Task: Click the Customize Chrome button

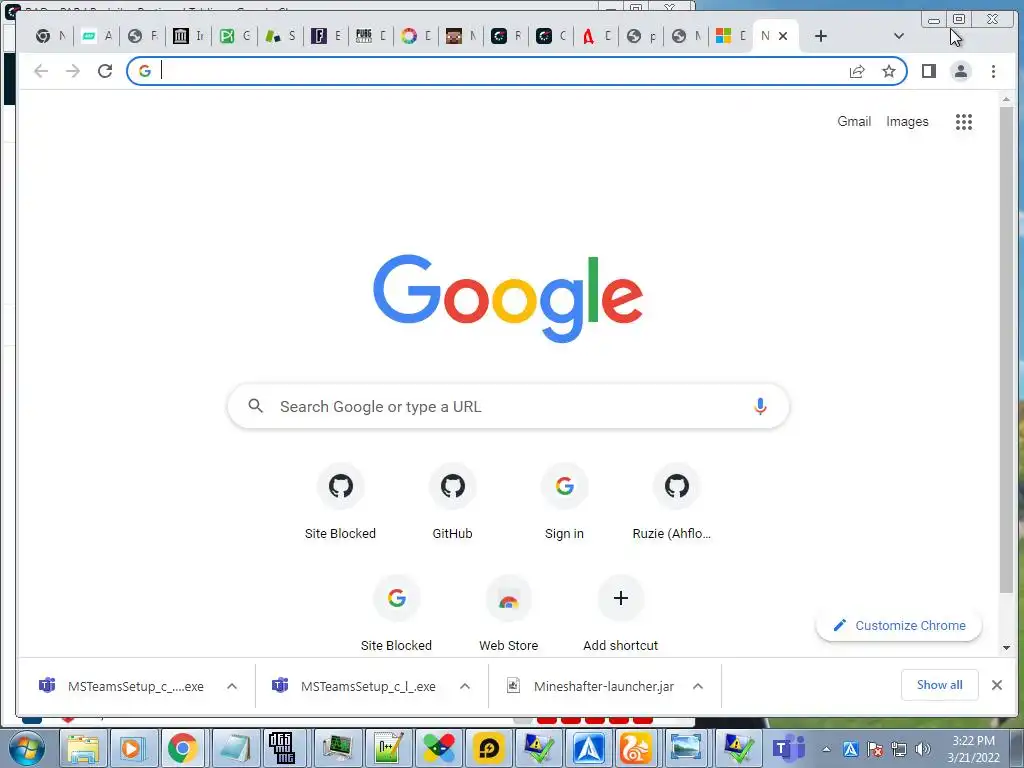Action: [x=899, y=626]
